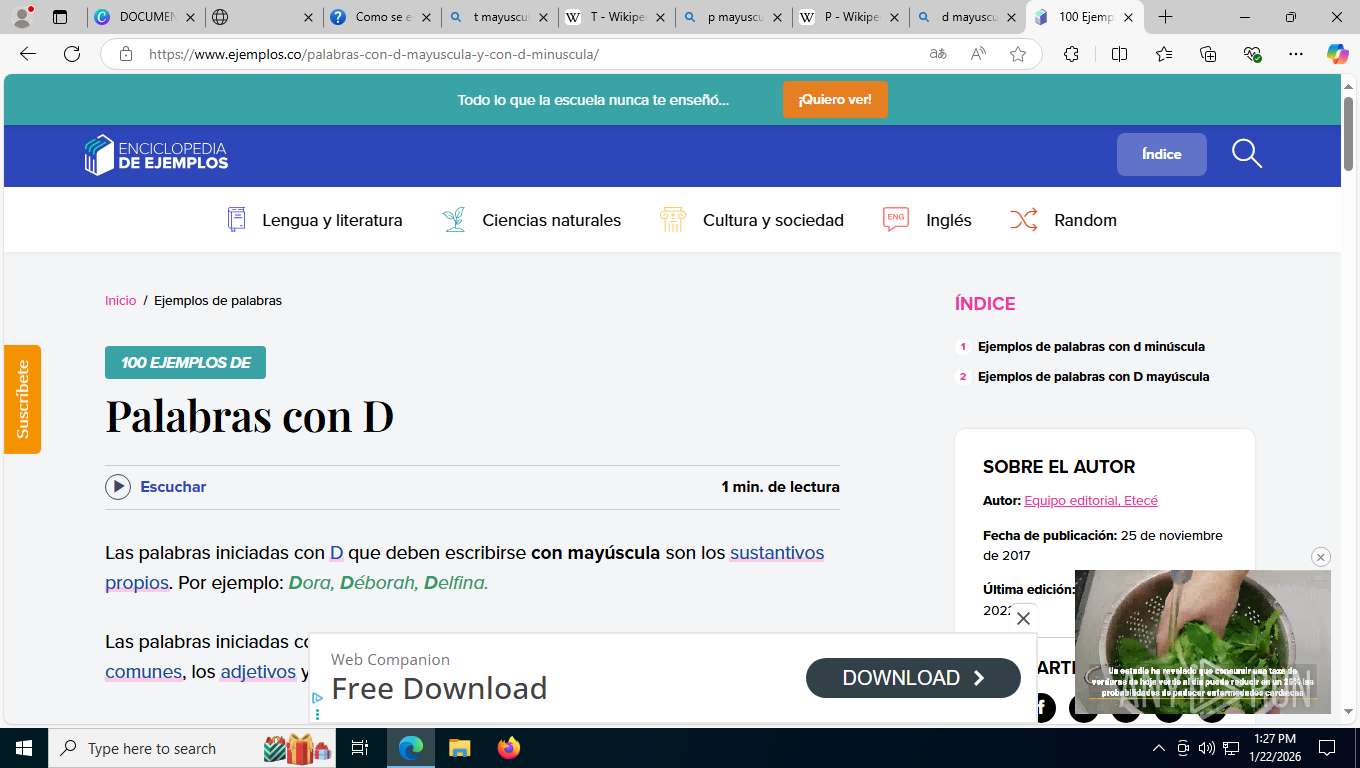Image resolution: width=1360 pixels, height=768 pixels.
Task: Follow the Inicio breadcrumb link
Action: pos(120,301)
